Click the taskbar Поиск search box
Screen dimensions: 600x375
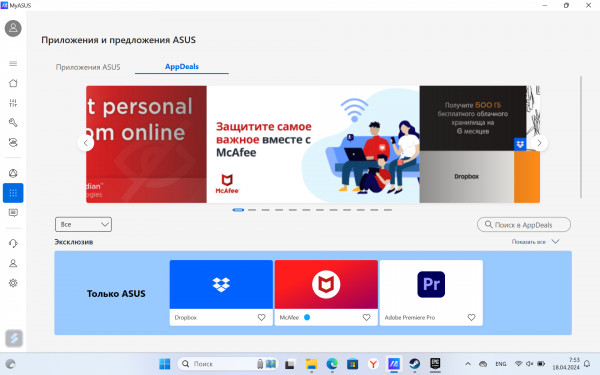pyautogui.click(x=228, y=364)
